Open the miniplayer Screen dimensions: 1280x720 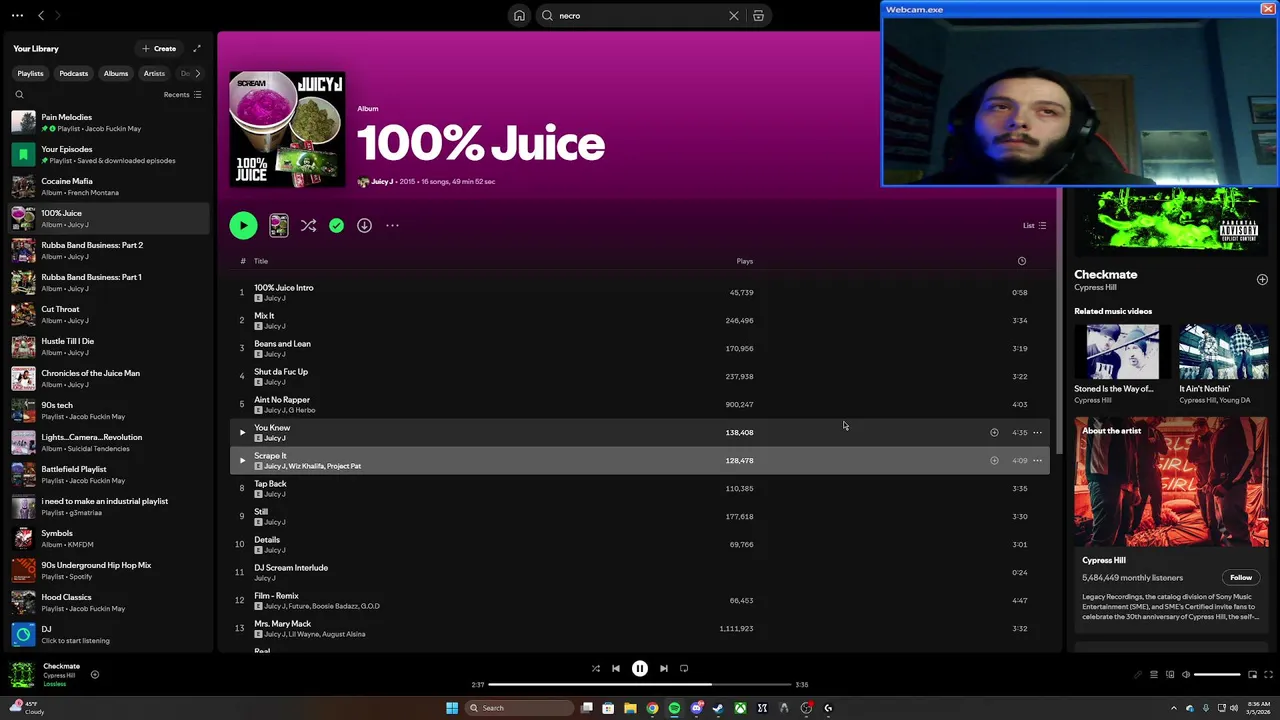[1252, 675]
